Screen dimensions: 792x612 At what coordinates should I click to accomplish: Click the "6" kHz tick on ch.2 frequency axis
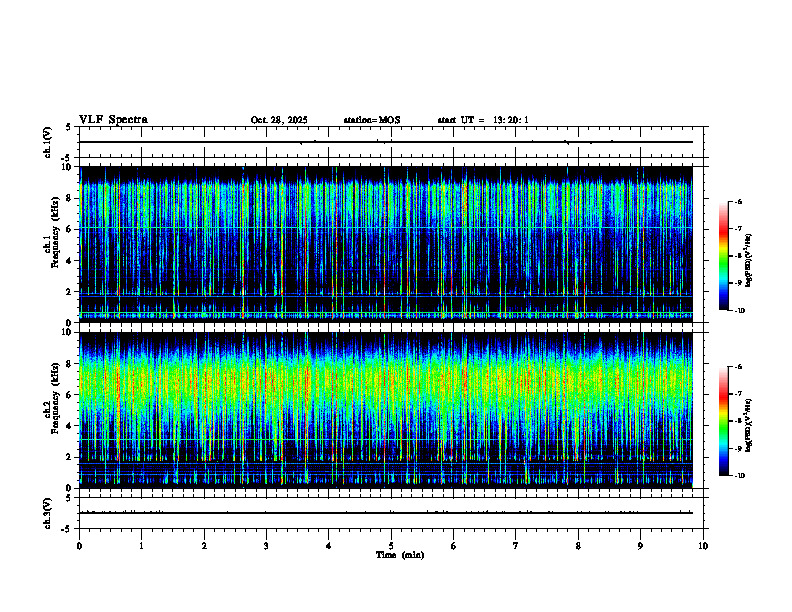tap(70, 395)
